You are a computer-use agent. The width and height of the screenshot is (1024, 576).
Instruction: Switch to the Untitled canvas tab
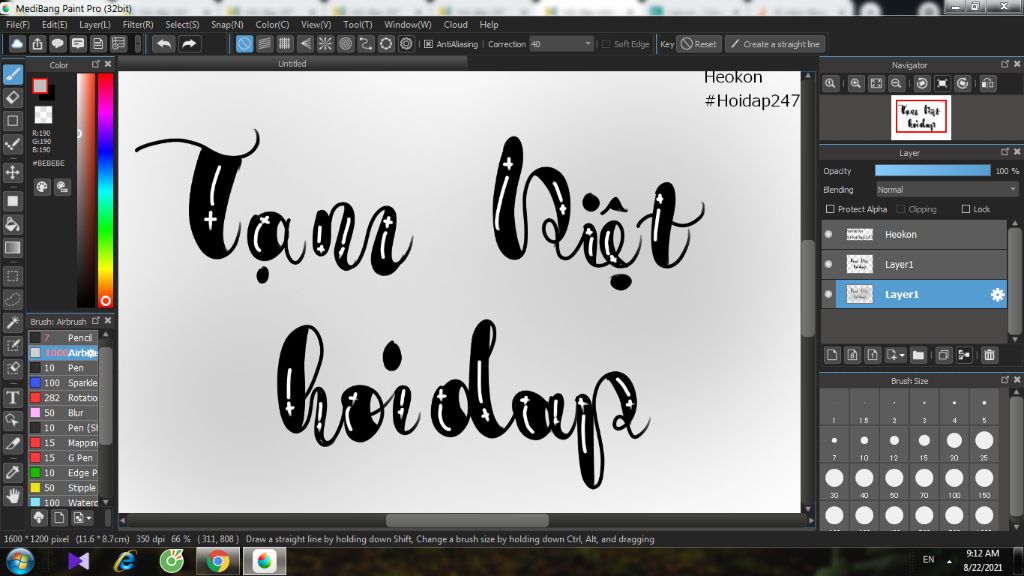click(292, 63)
